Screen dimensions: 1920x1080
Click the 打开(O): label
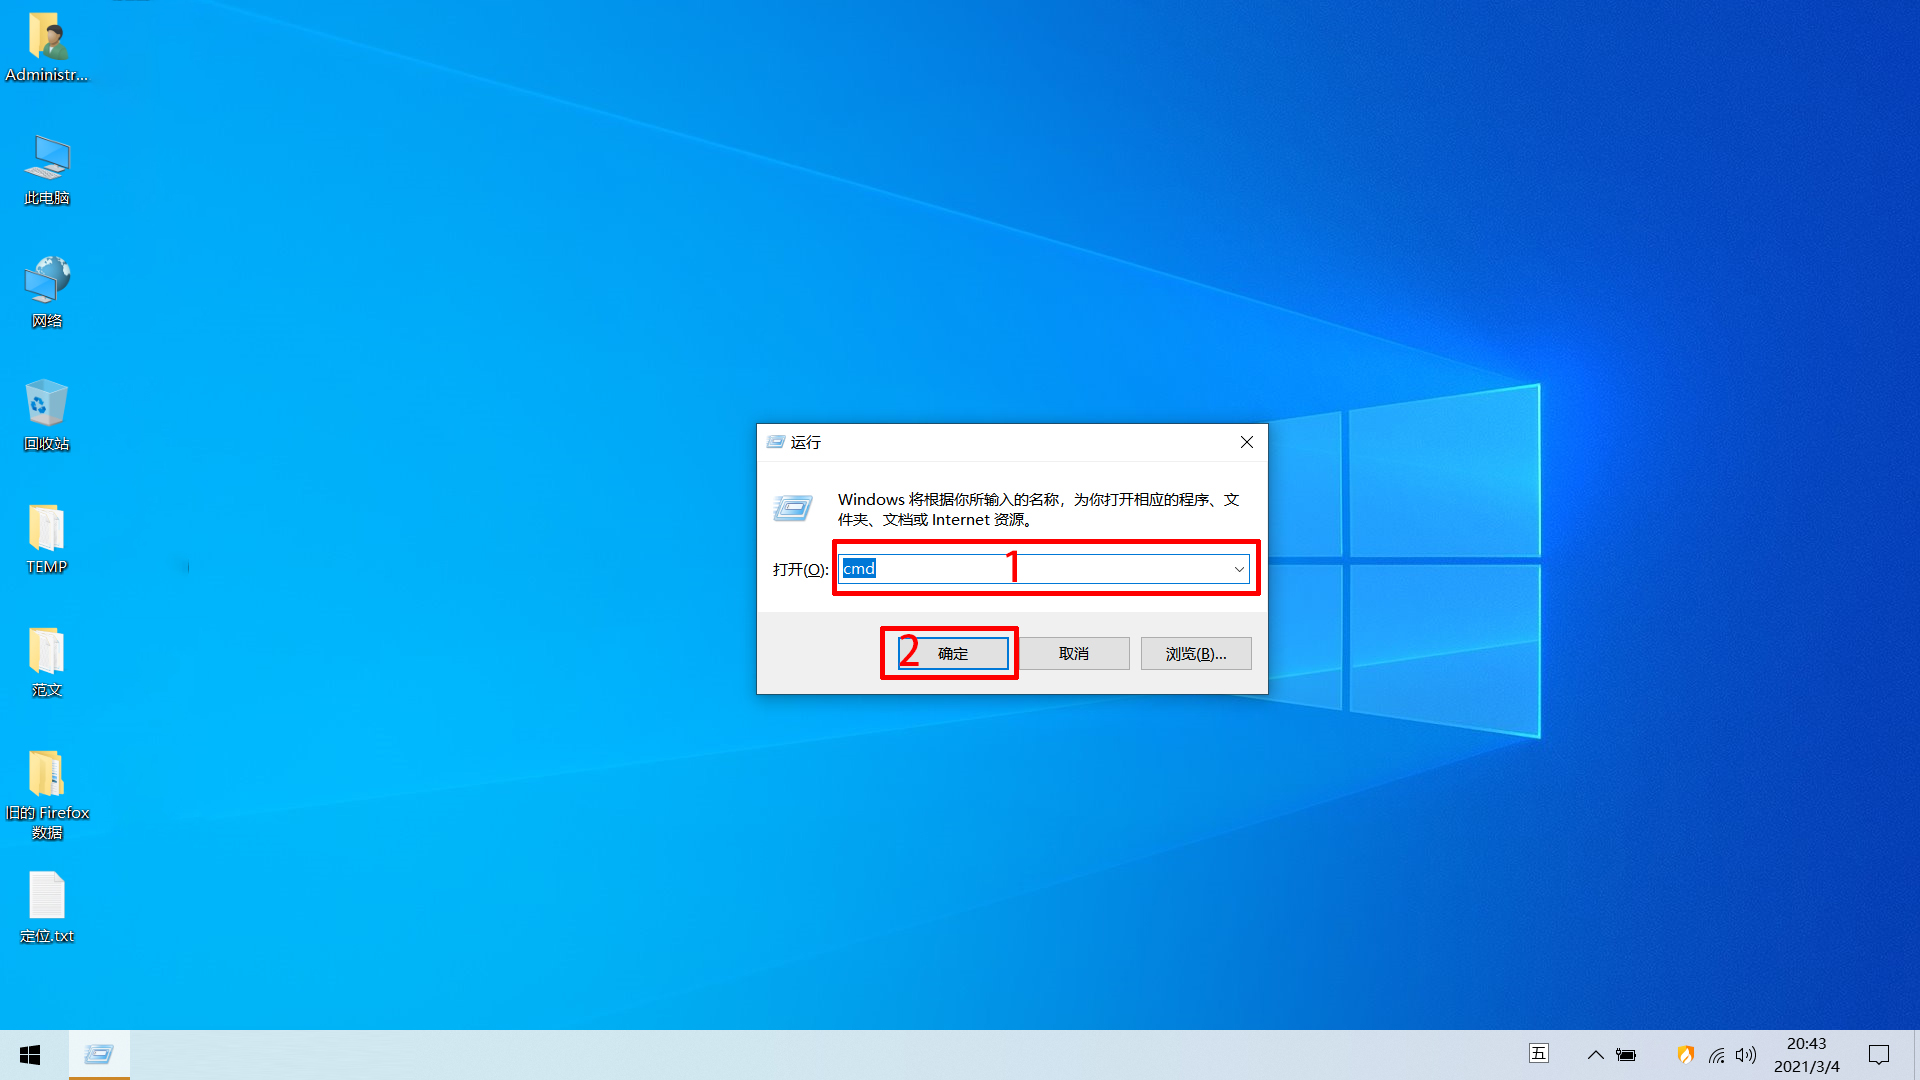(x=800, y=569)
